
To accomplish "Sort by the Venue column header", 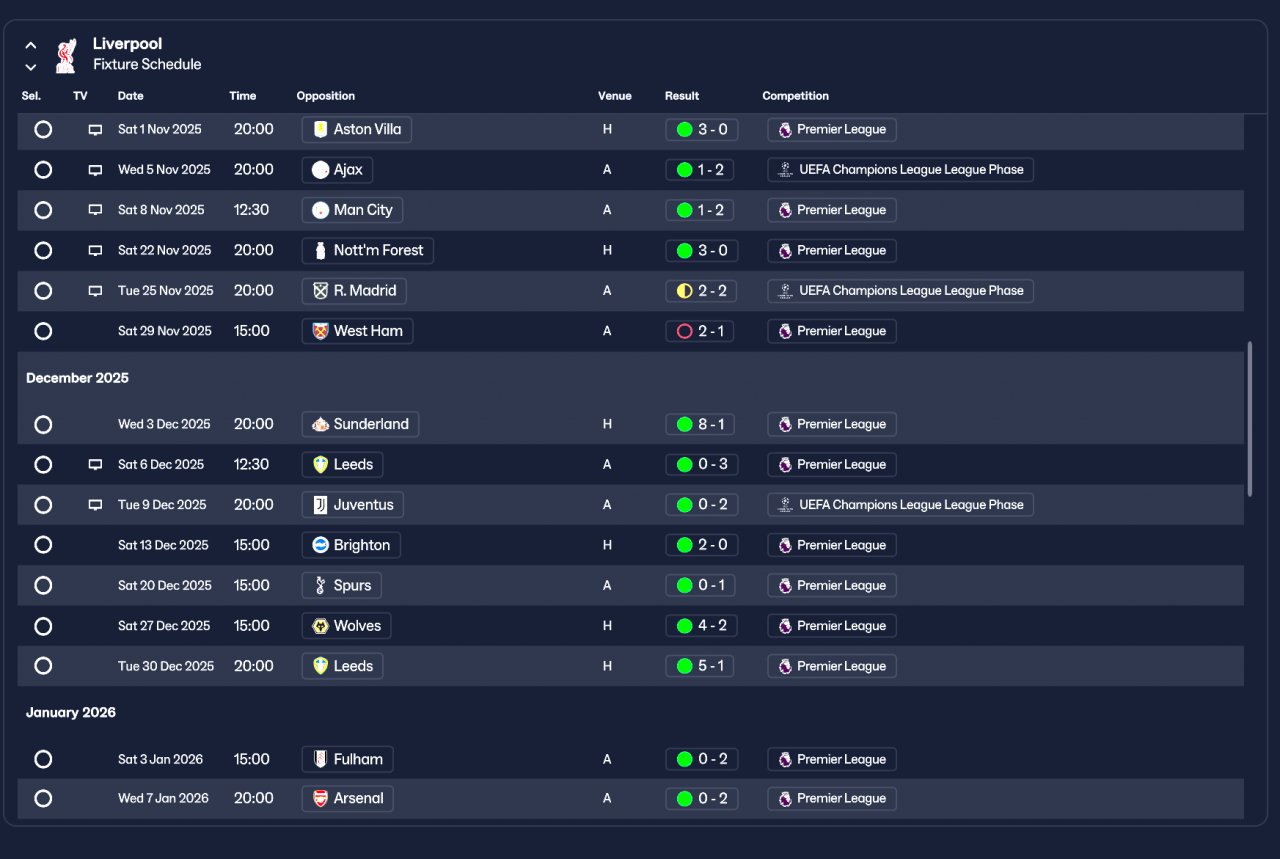I will pyautogui.click(x=615, y=96).
